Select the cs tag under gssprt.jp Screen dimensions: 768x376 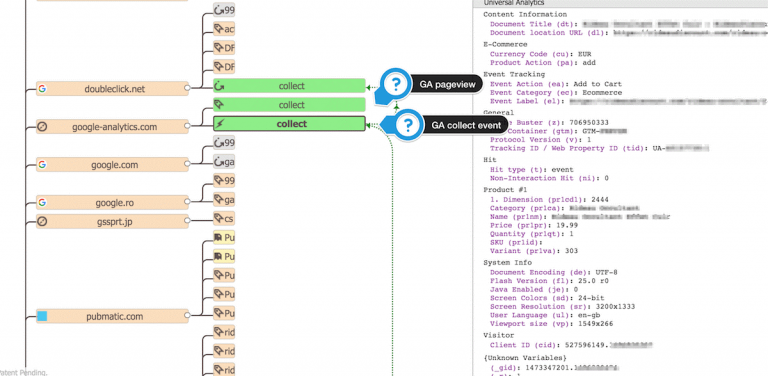pos(224,218)
